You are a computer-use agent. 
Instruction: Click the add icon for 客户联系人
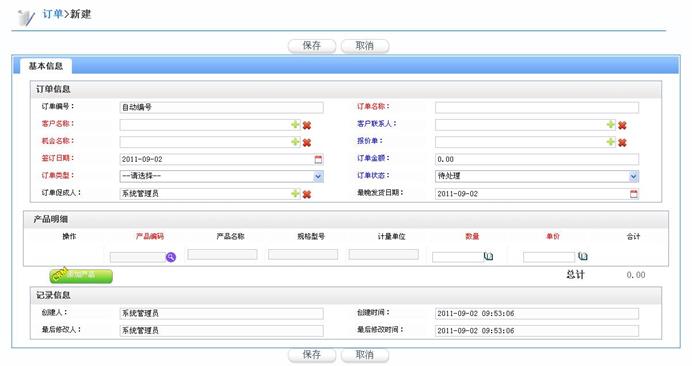(611, 125)
